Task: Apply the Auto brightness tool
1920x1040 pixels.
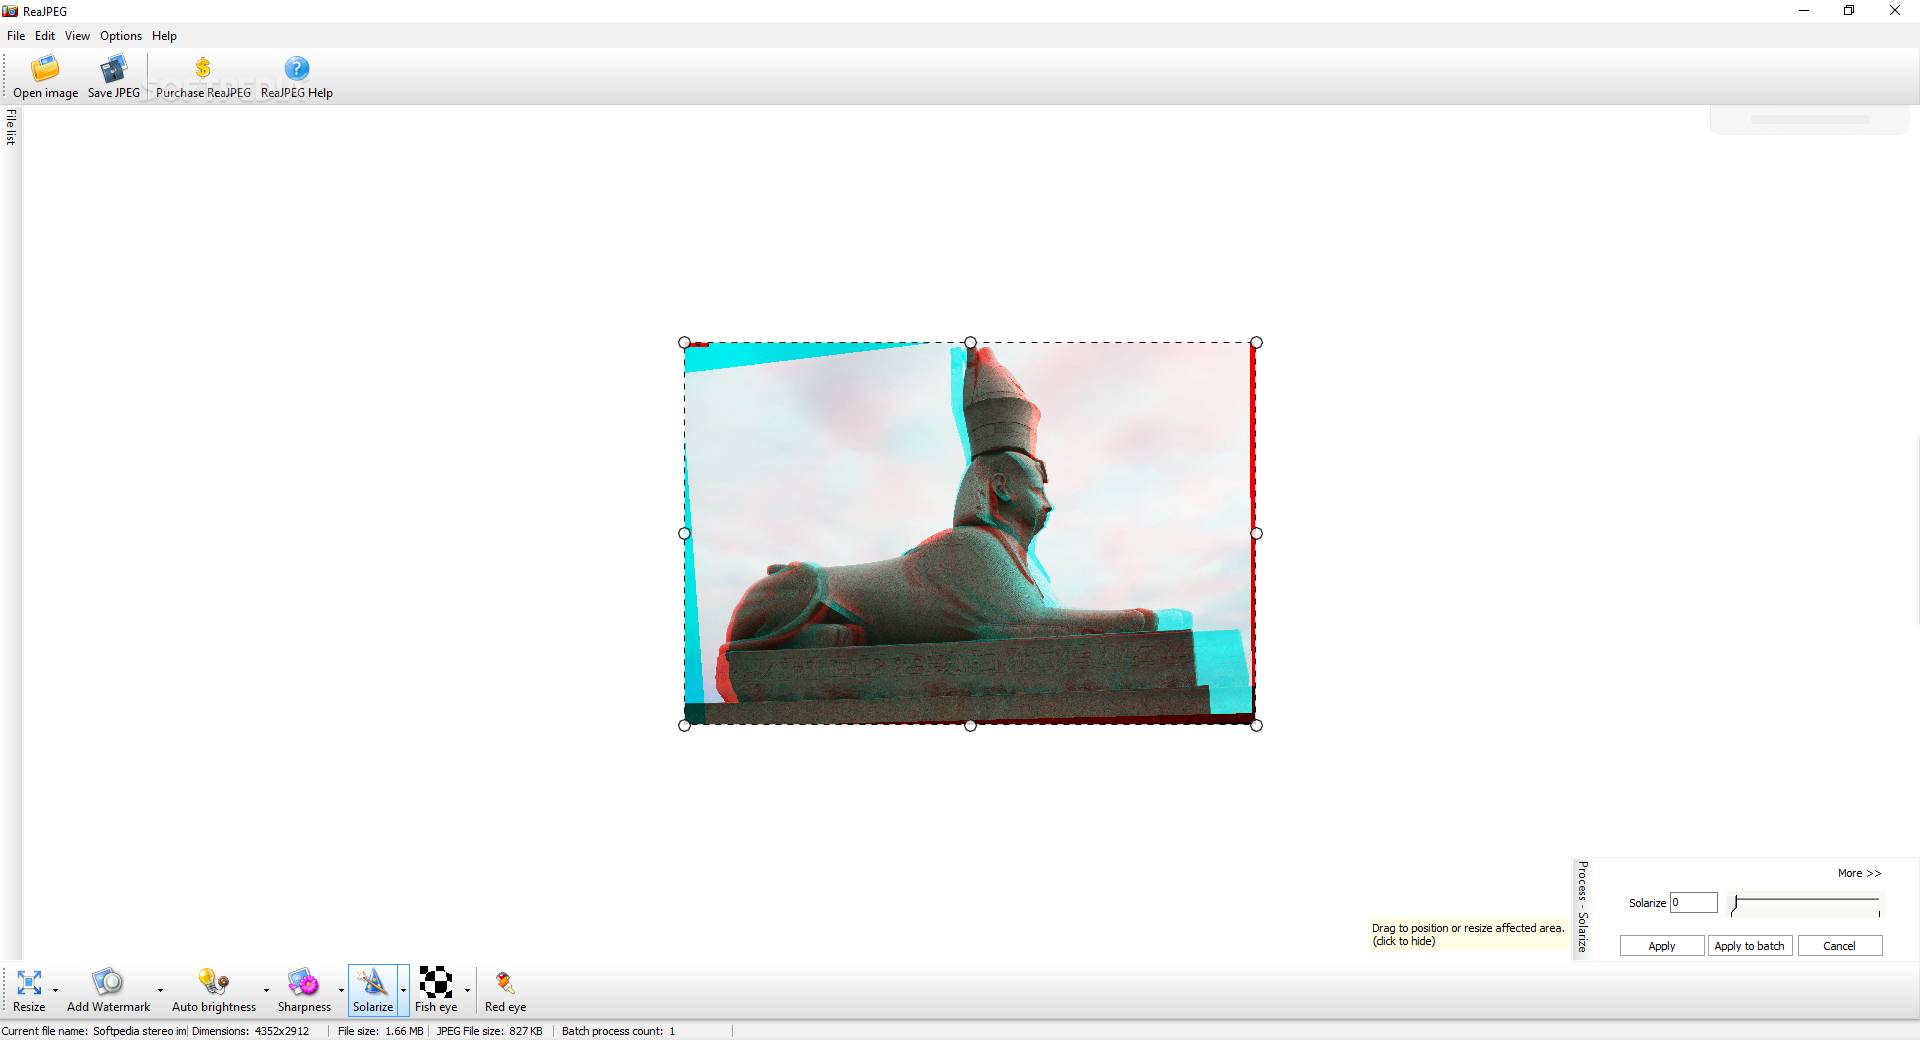Action: click(214, 990)
